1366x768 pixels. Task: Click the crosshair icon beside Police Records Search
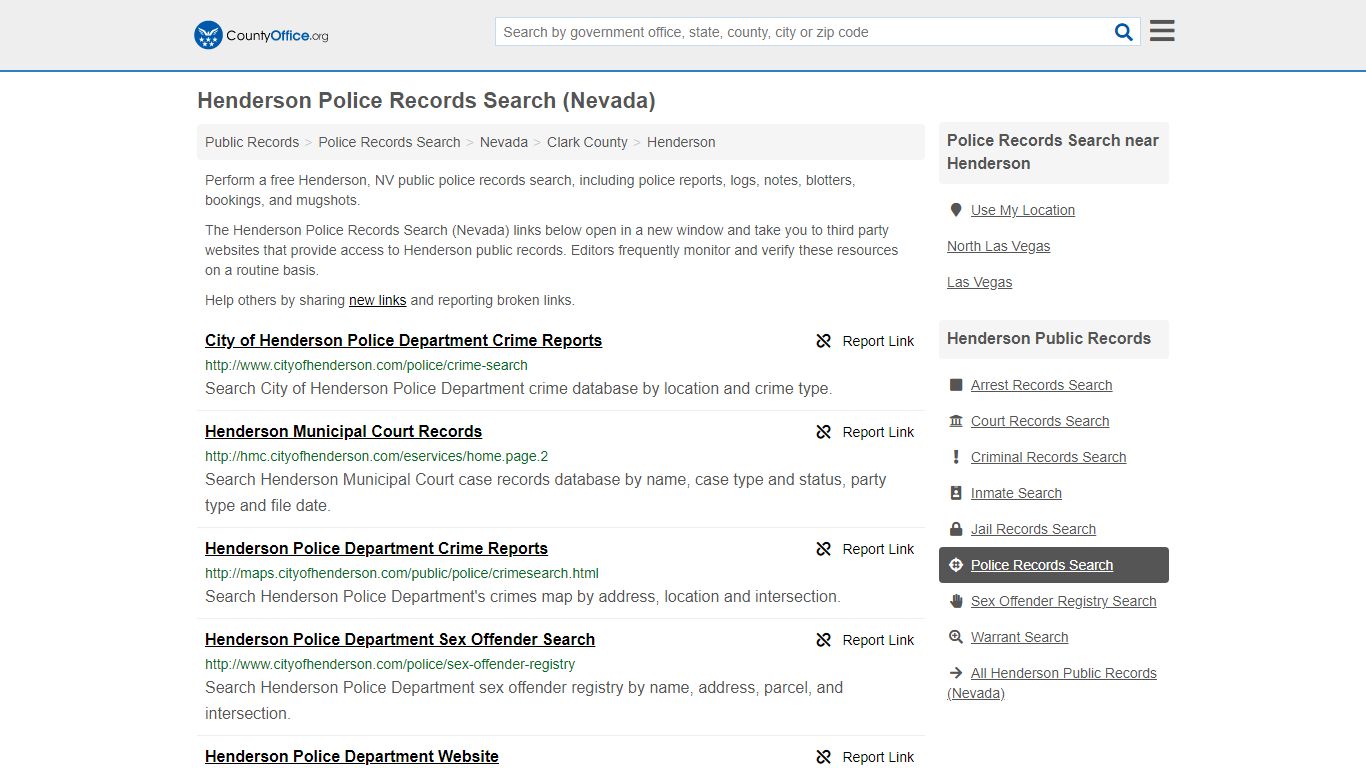point(955,565)
